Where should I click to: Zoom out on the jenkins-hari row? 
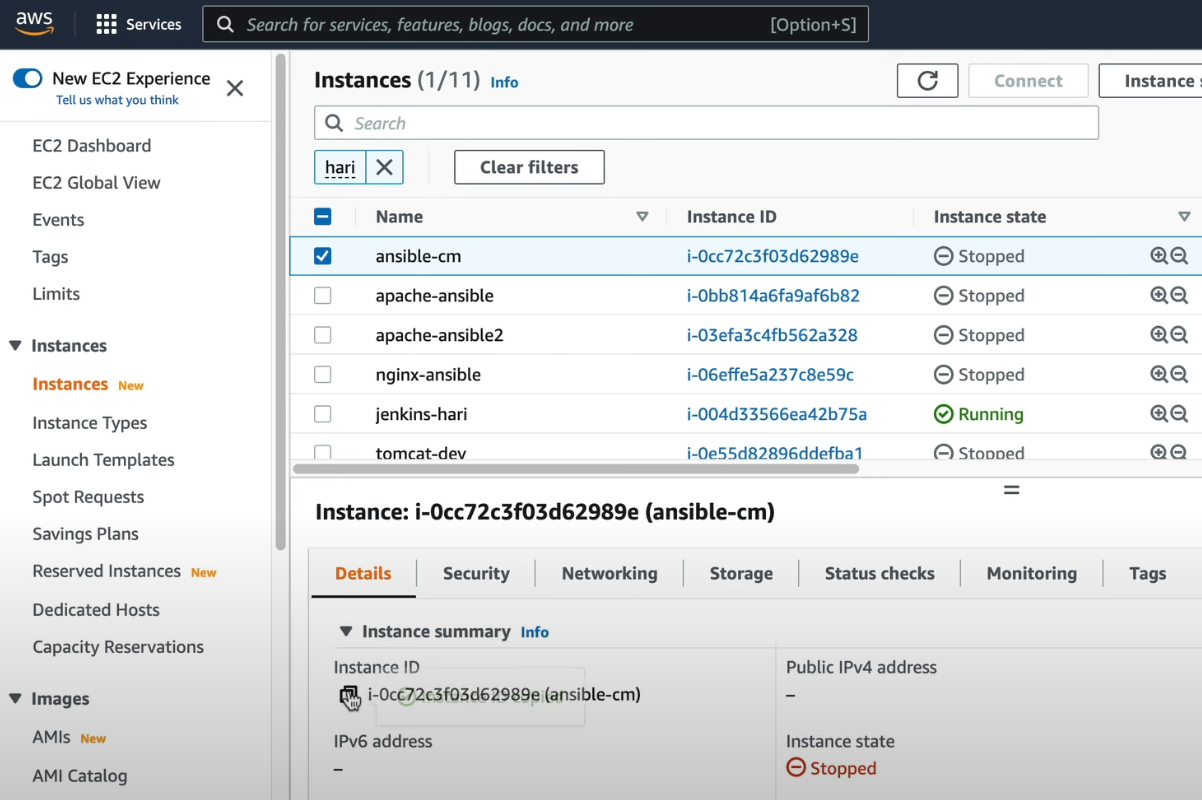coord(1179,414)
